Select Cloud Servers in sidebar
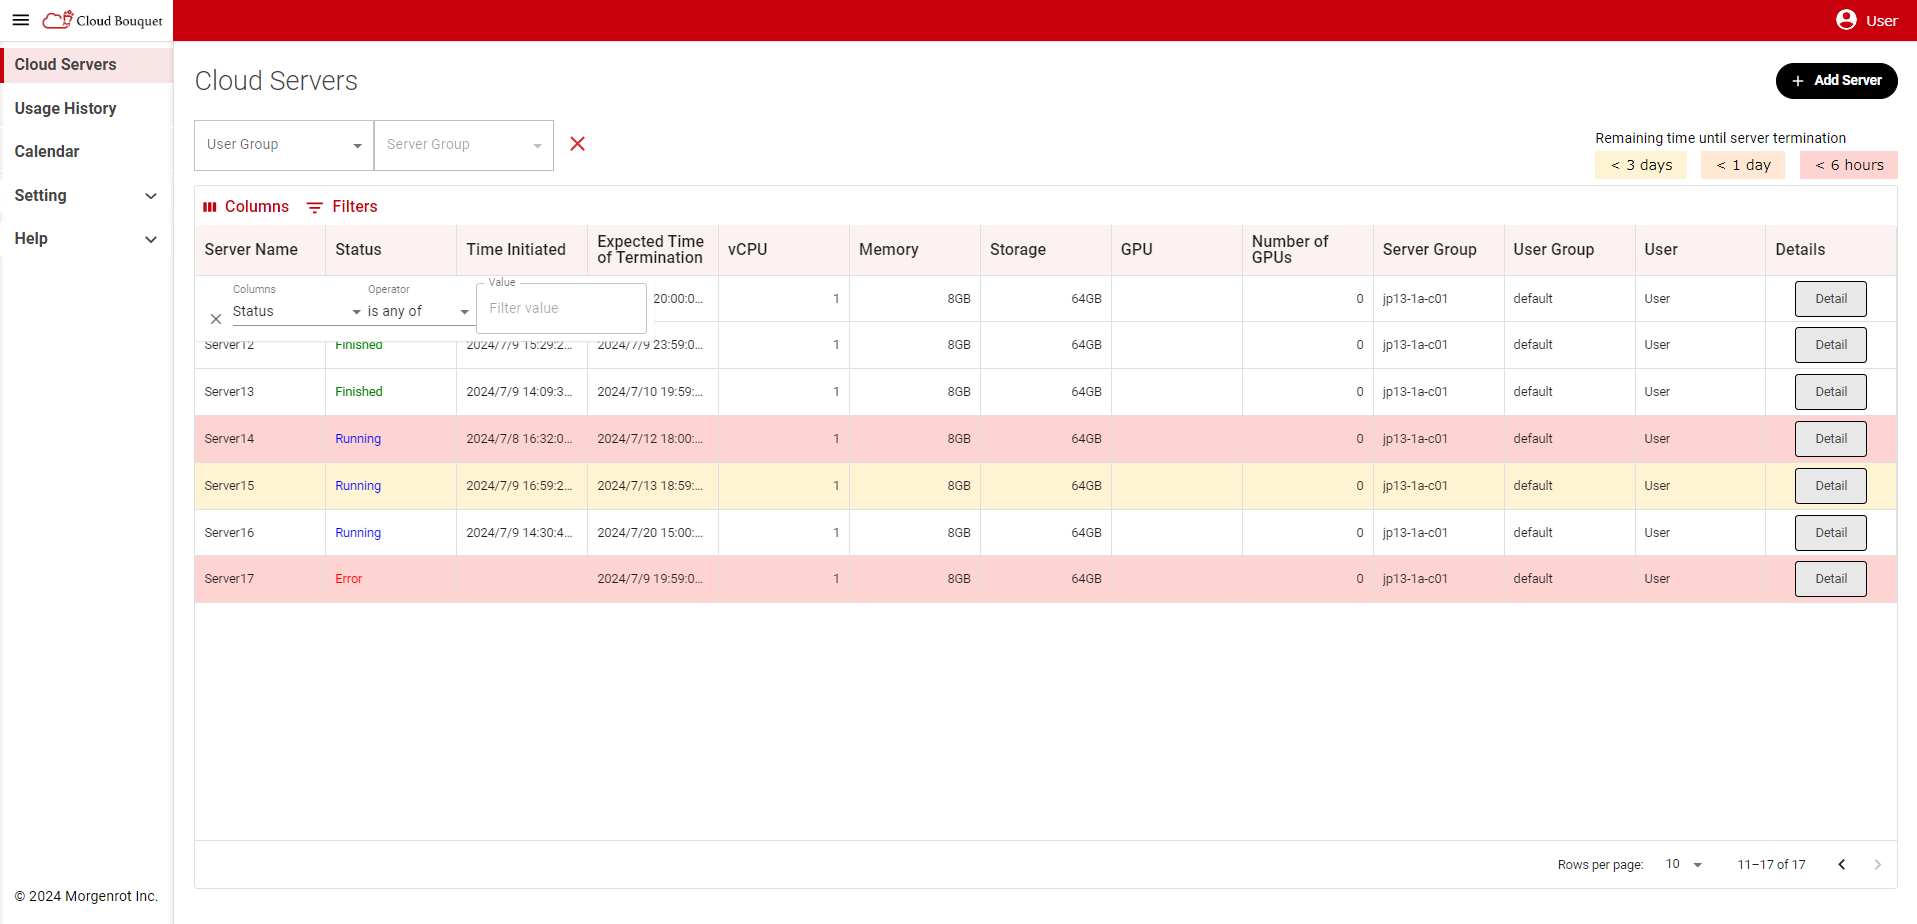The width and height of the screenshot is (1917, 924). pos(86,64)
